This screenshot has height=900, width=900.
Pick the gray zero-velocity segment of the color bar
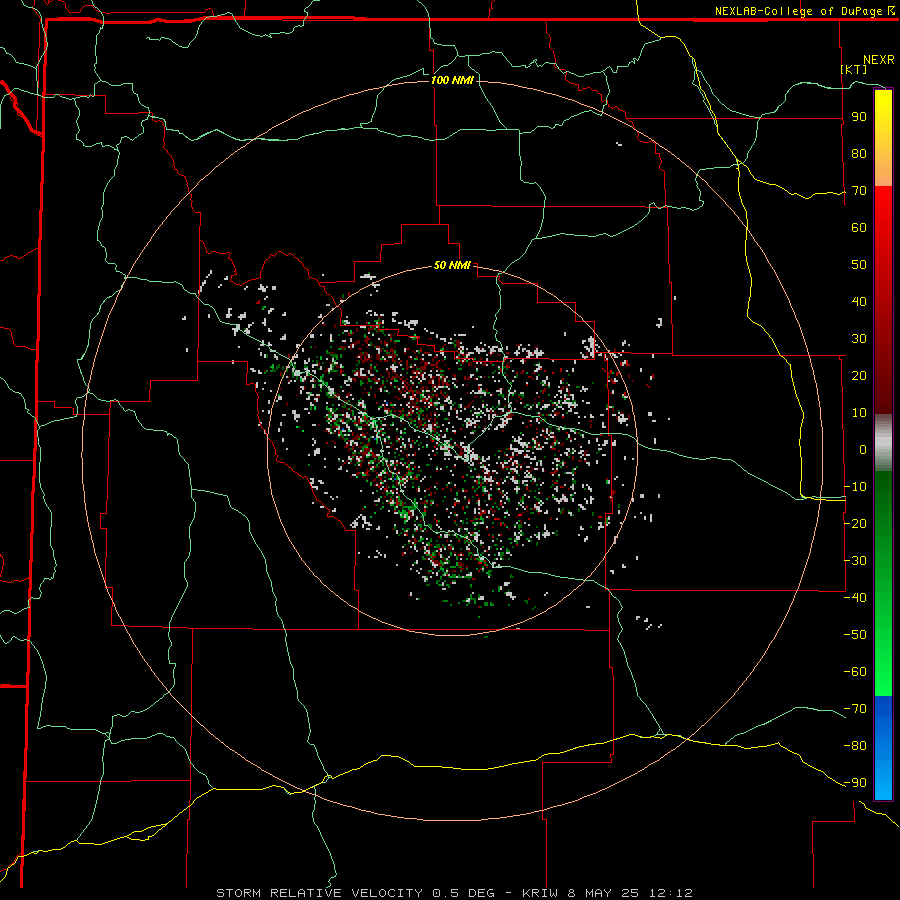(x=883, y=443)
